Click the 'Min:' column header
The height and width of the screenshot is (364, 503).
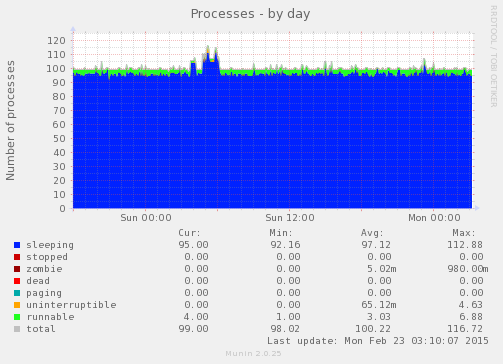(x=281, y=233)
